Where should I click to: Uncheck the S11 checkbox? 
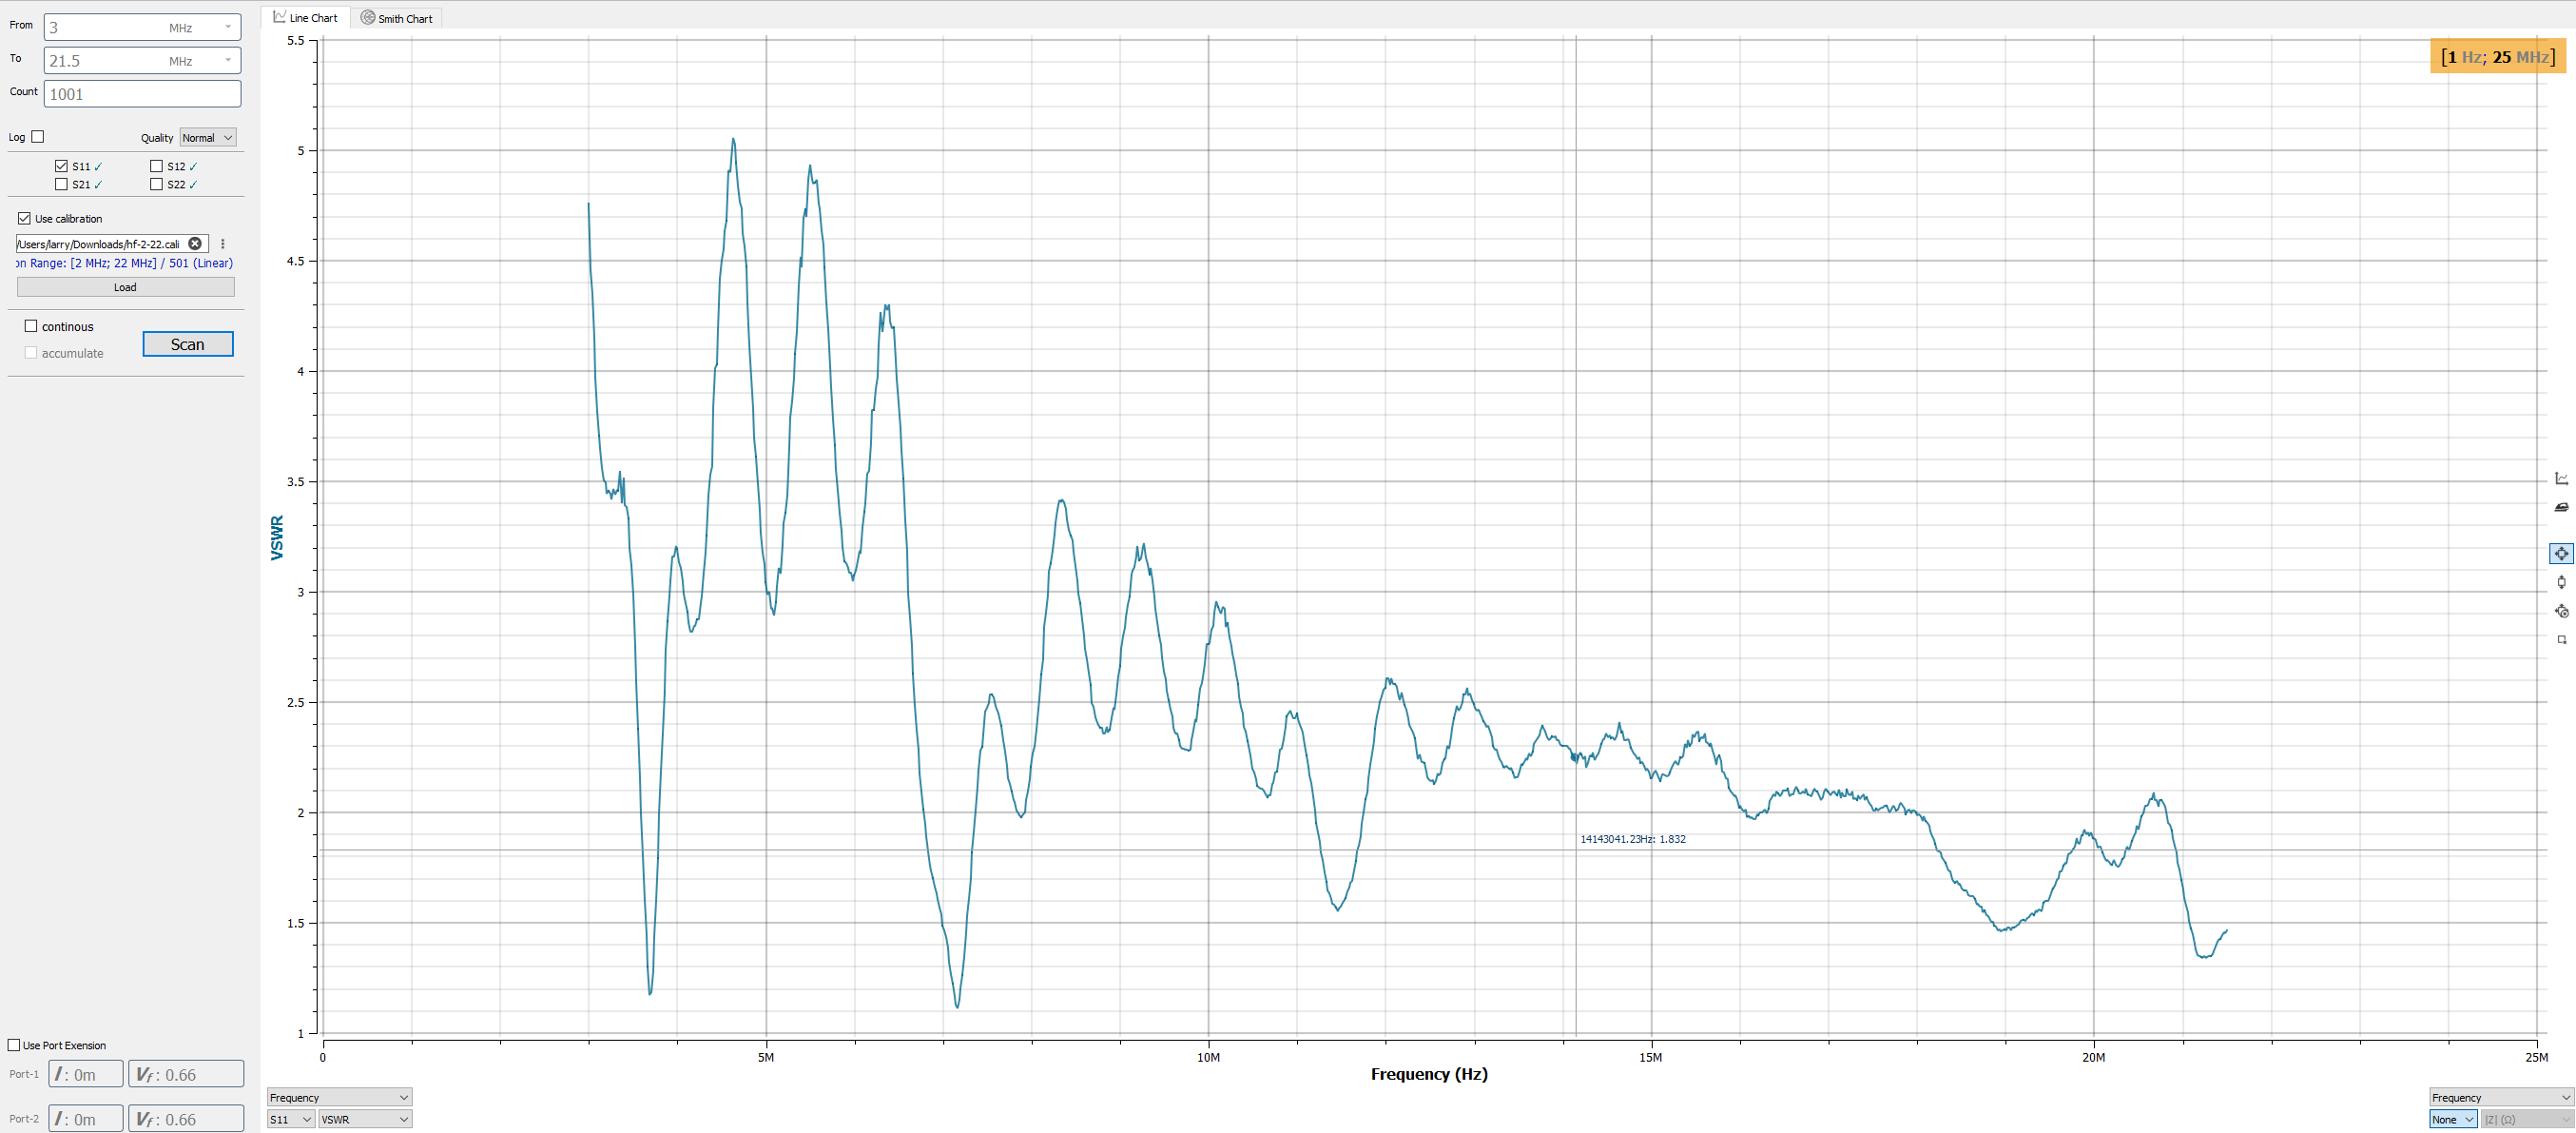(x=62, y=166)
